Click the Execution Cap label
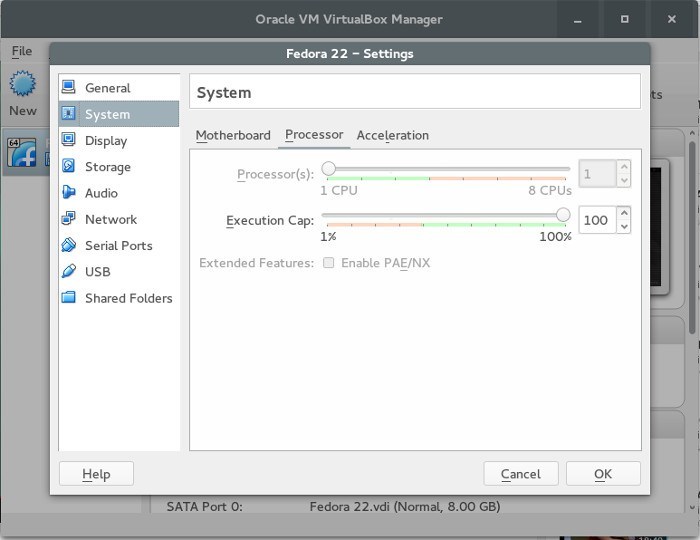 click(x=270, y=221)
